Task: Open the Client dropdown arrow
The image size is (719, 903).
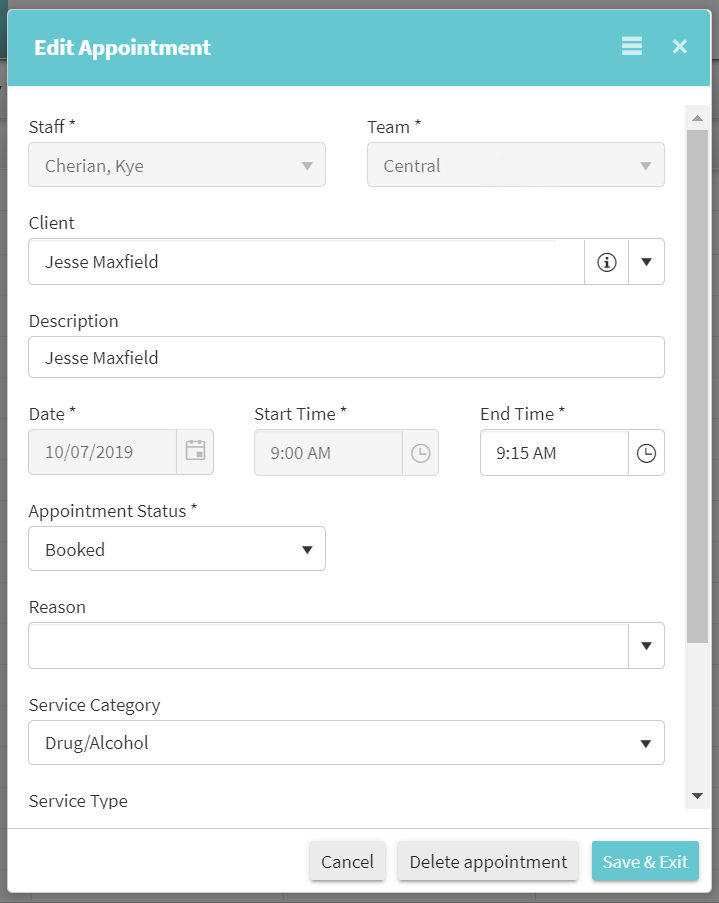Action: tap(646, 262)
